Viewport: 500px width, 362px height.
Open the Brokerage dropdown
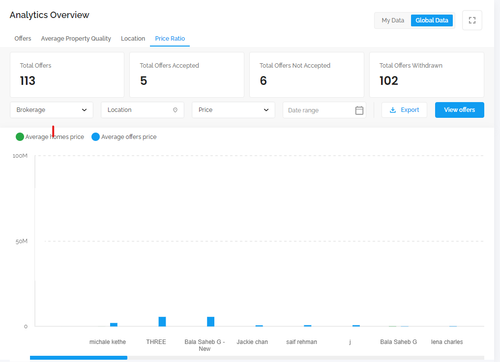tap(52, 110)
